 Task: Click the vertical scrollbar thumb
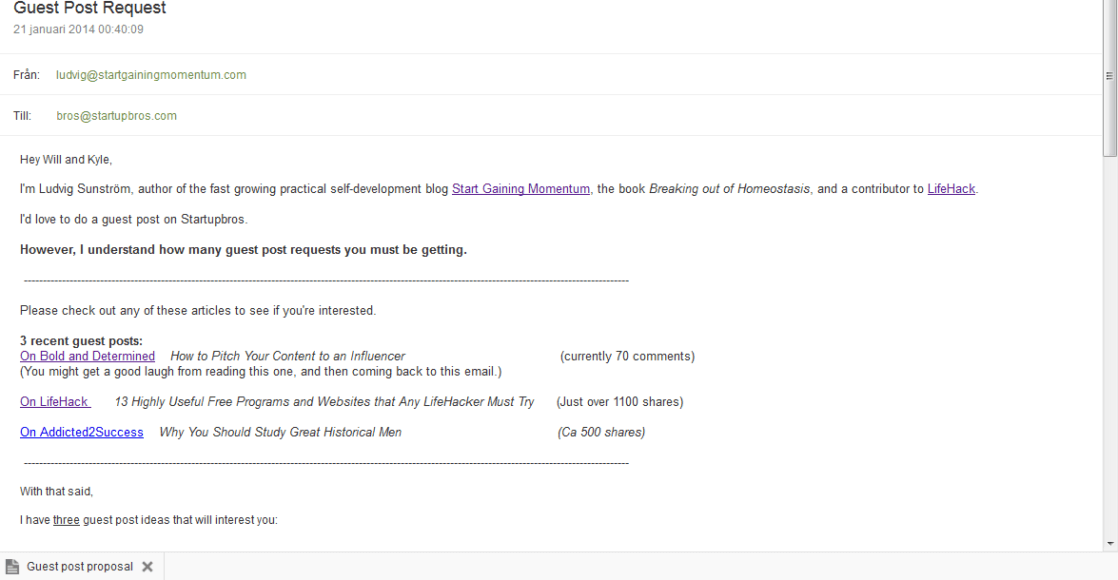coord(1109,76)
